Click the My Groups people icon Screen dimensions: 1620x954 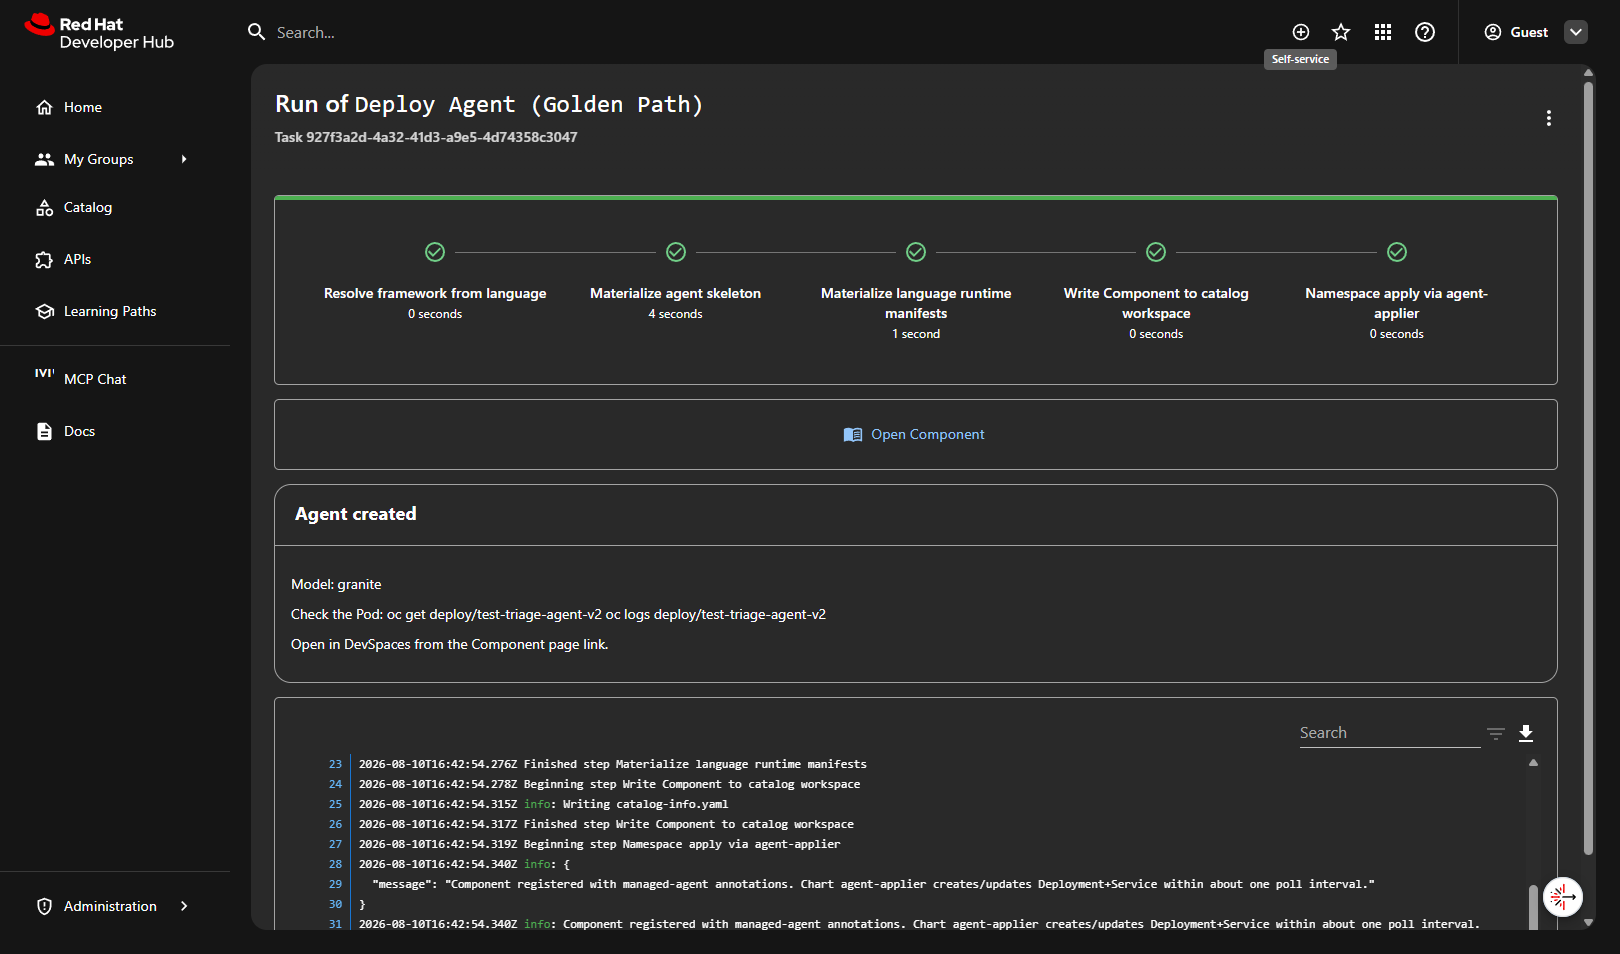click(x=44, y=159)
